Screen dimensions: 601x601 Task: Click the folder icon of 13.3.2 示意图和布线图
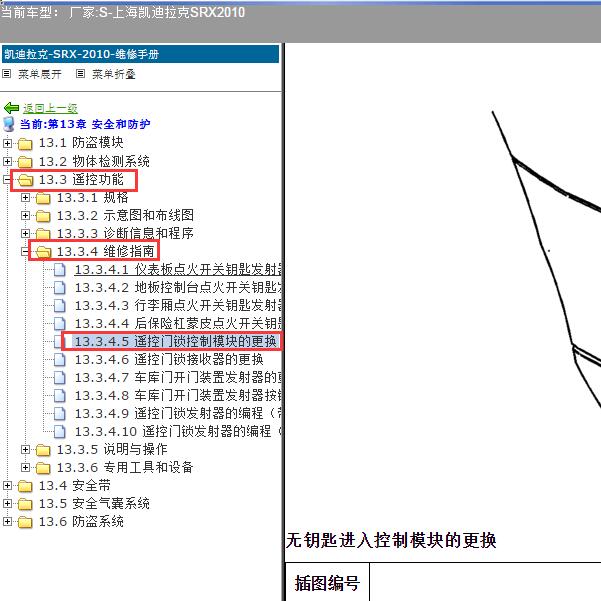click(43, 216)
